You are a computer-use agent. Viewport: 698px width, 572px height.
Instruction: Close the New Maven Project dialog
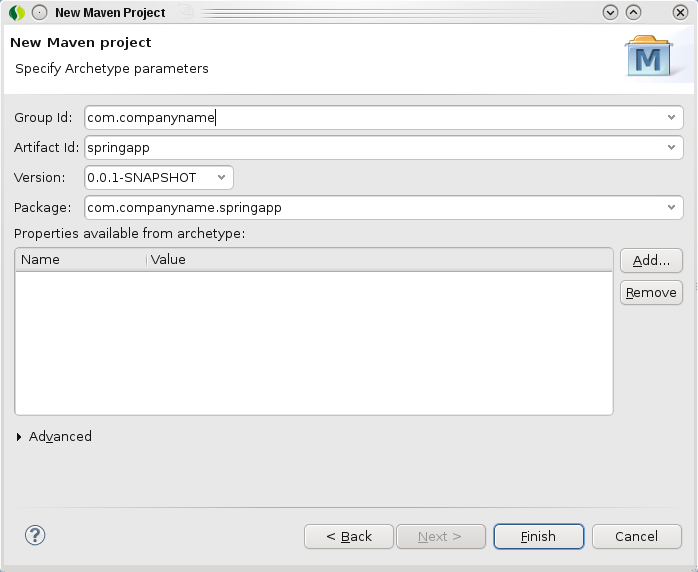coord(680,12)
